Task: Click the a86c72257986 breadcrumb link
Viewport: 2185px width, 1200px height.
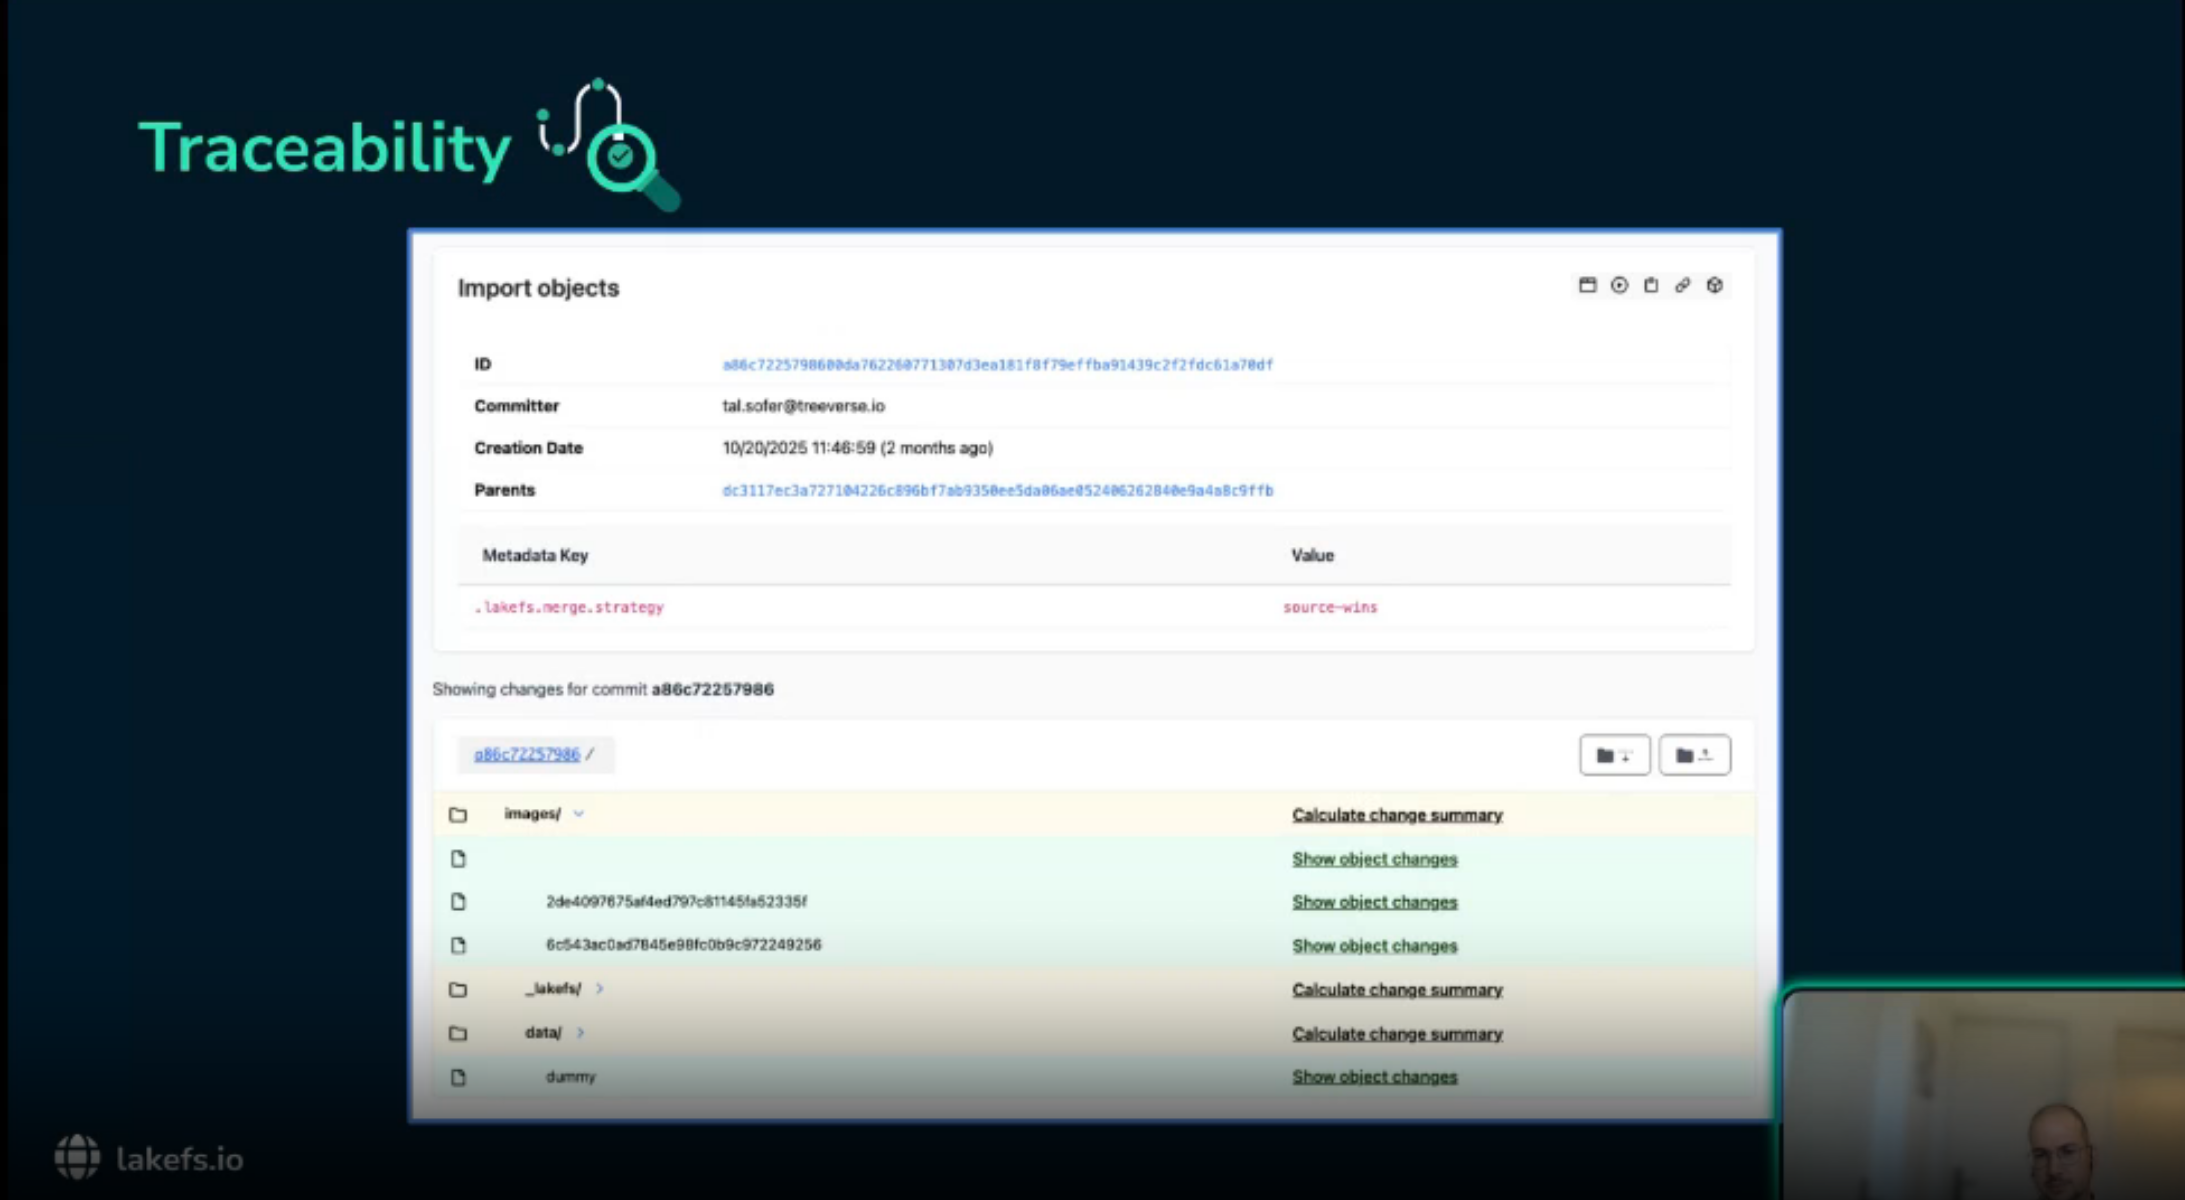Action: pyautogui.click(x=526, y=754)
